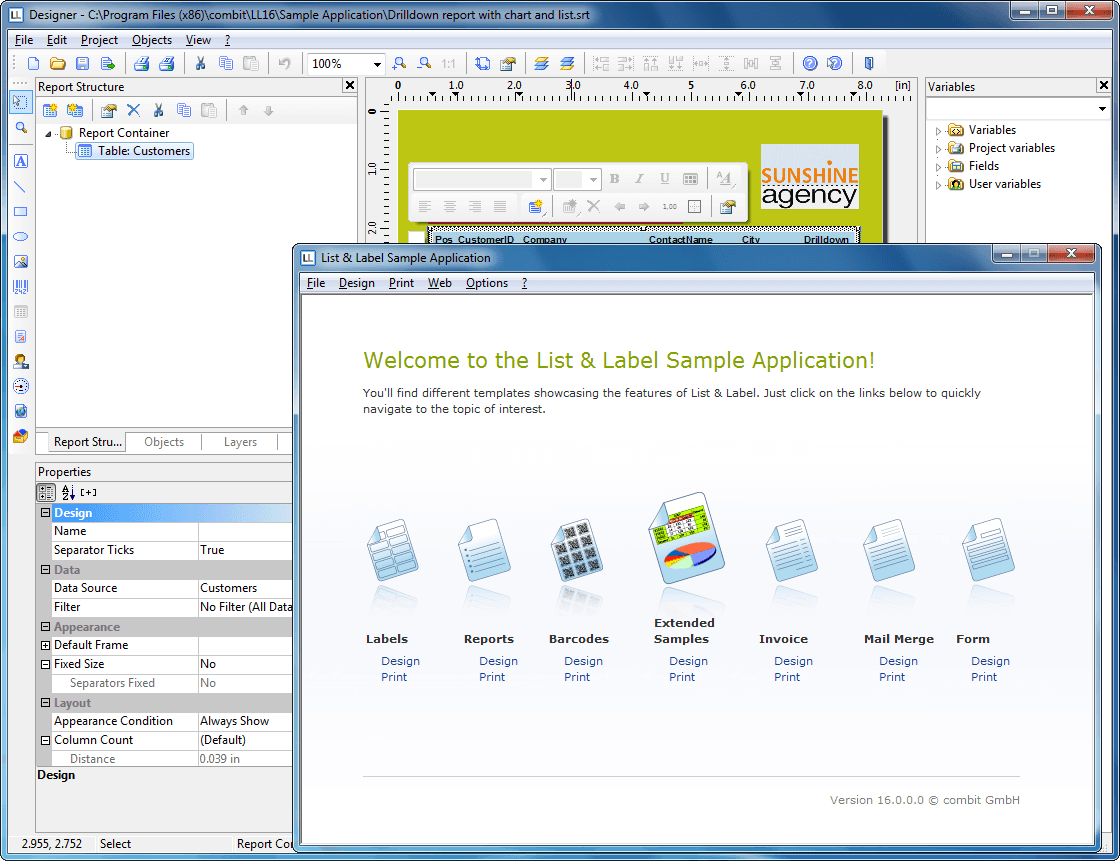Collapse the Report Container tree node

click(x=49, y=134)
